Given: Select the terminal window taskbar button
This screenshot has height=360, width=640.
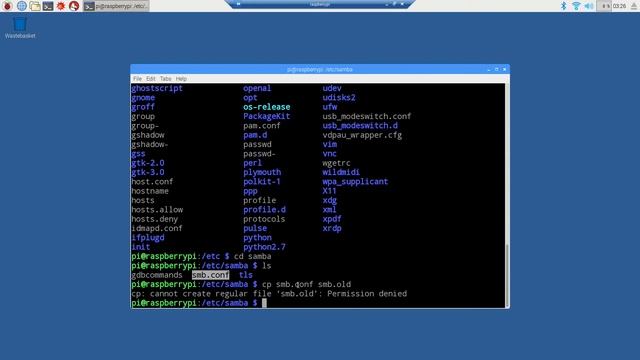Looking at the screenshot, I should pos(116,6).
